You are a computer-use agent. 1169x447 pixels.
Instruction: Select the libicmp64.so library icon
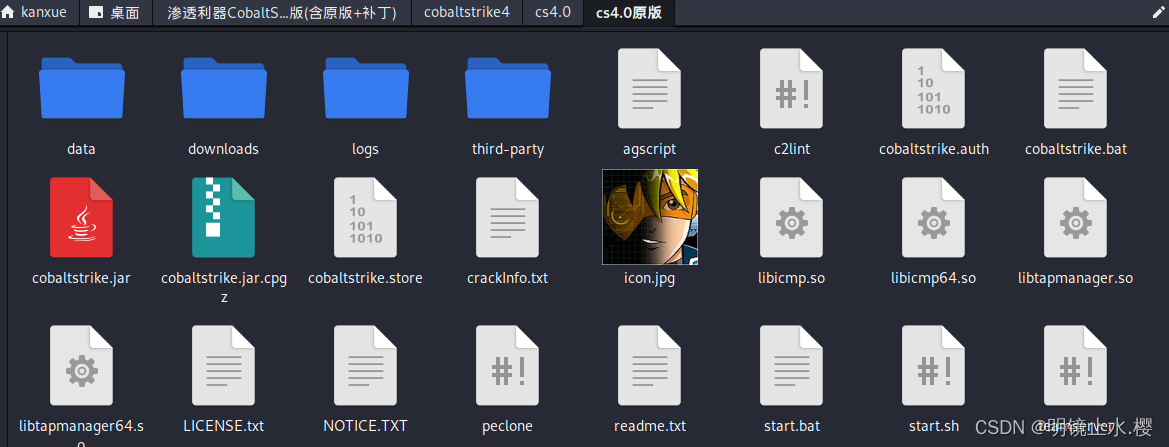[x=933, y=217]
